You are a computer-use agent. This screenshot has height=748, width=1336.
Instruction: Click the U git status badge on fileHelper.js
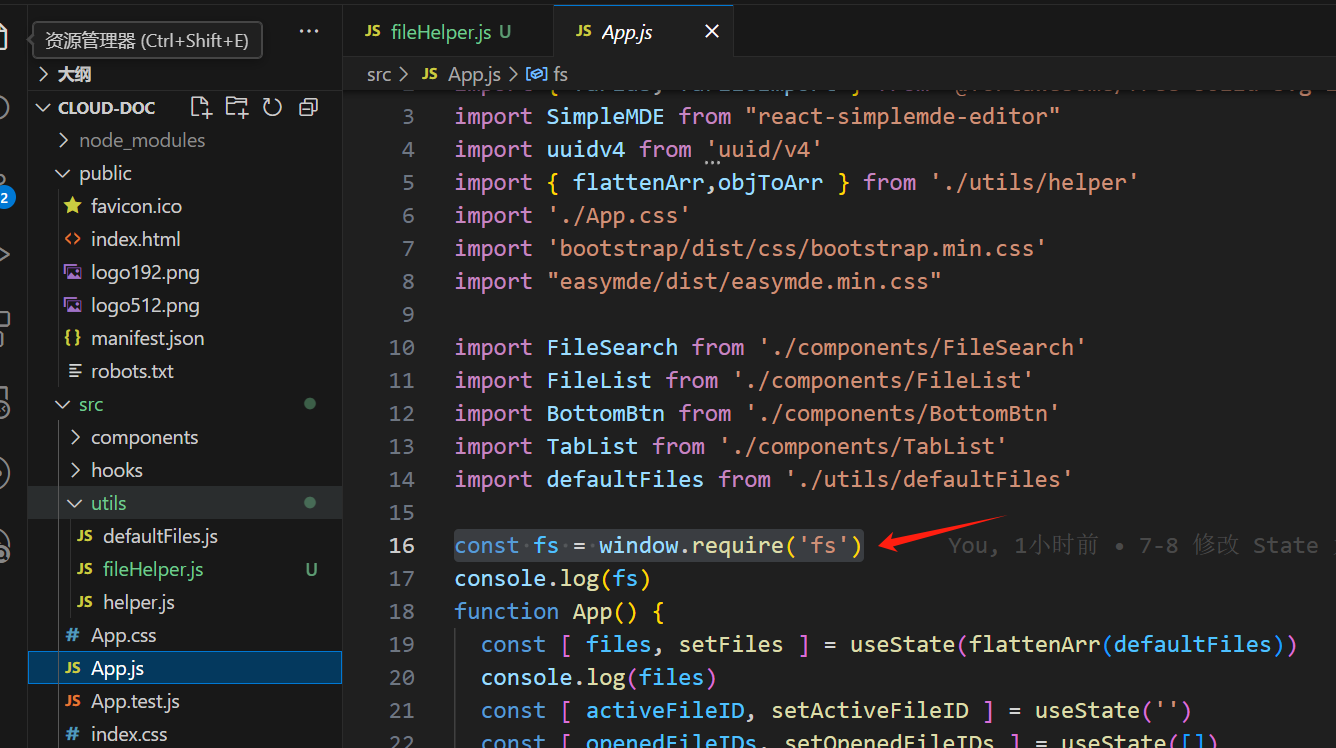pyautogui.click(x=311, y=569)
